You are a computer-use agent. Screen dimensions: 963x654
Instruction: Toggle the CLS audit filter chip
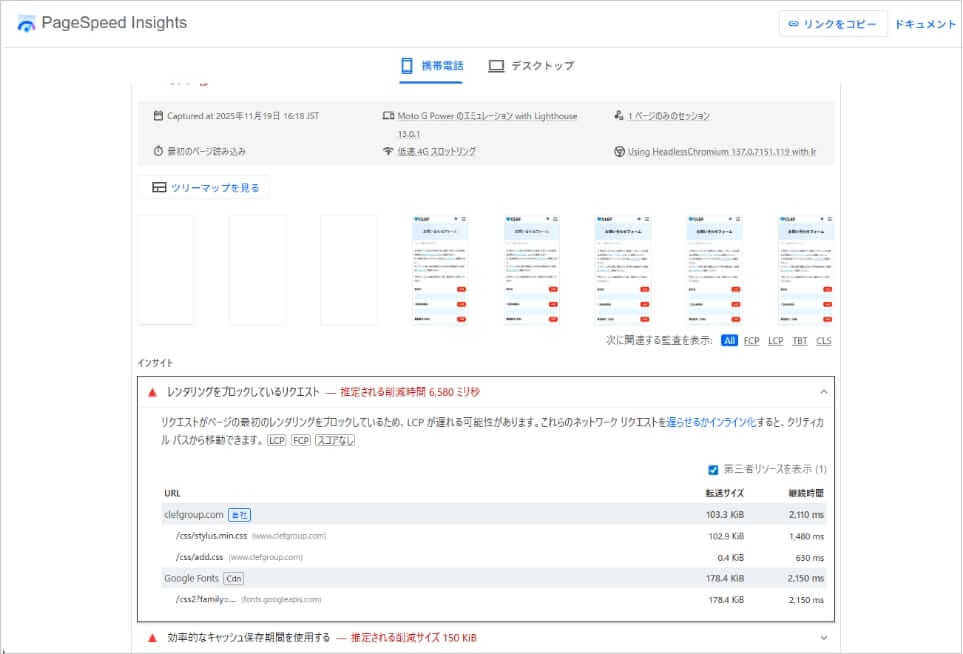pyautogui.click(x=822, y=341)
